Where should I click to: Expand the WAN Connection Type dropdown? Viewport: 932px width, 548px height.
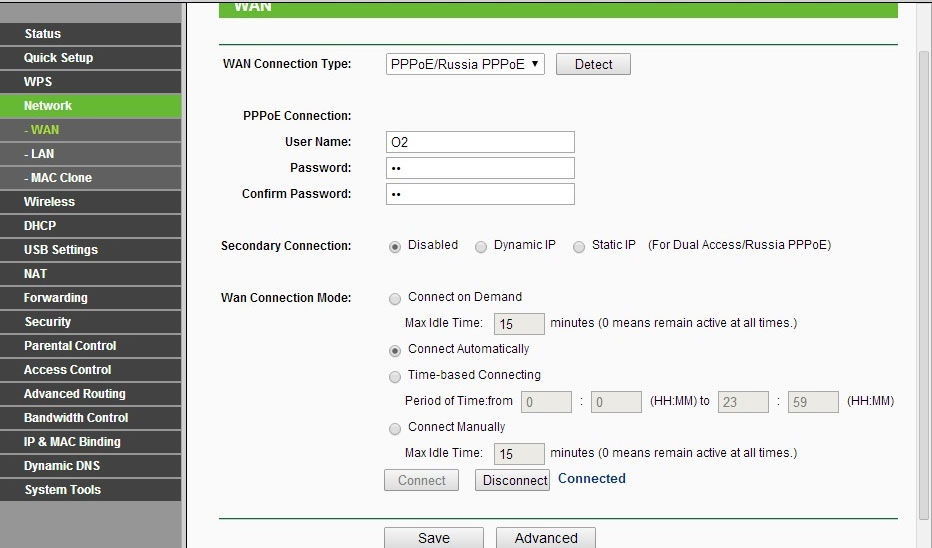[x=465, y=64]
